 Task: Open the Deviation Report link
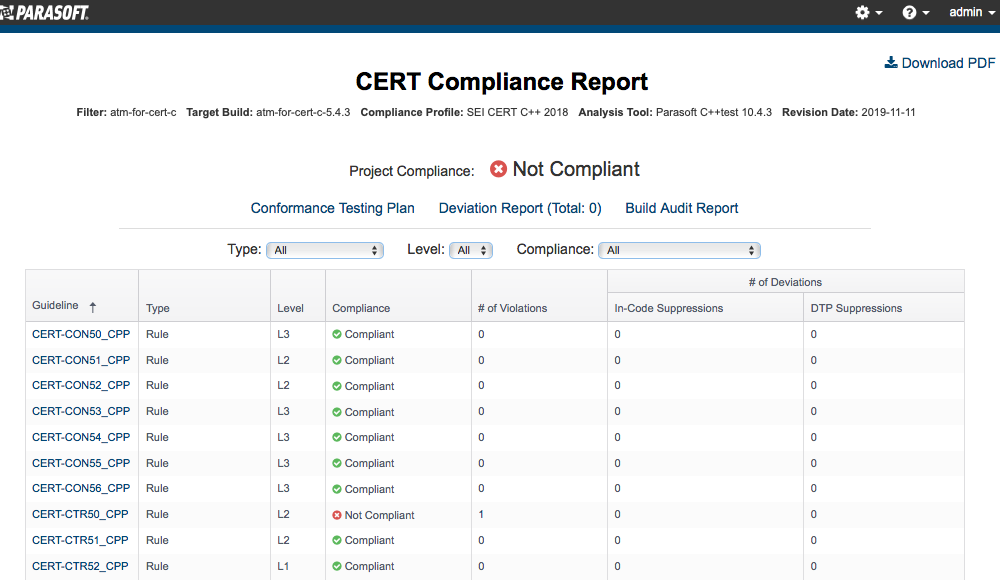520,208
